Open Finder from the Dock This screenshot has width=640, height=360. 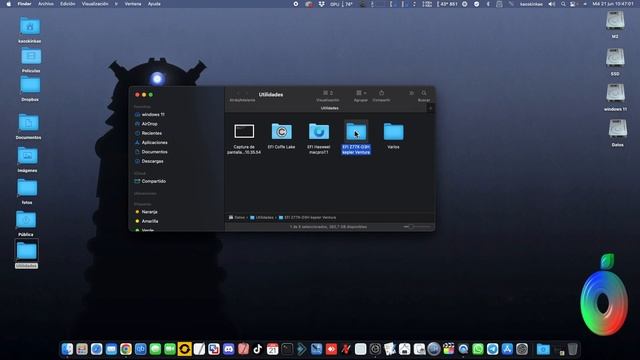pyautogui.click(x=67, y=349)
